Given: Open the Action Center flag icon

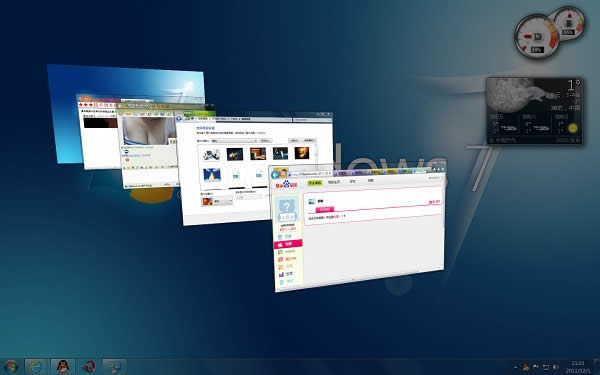Looking at the screenshot, I should click(x=536, y=367).
